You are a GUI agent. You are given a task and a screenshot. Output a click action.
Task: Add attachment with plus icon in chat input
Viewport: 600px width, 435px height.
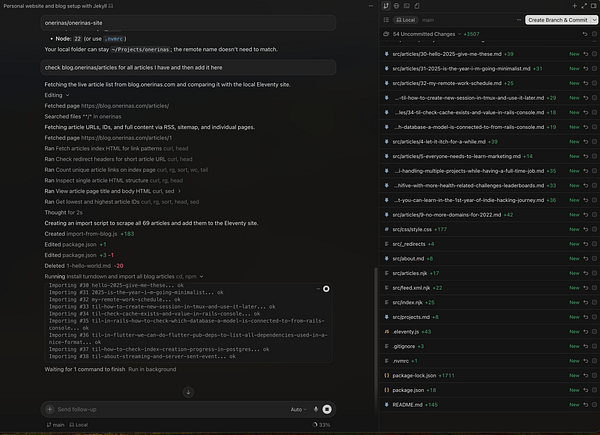coord(50,409)
